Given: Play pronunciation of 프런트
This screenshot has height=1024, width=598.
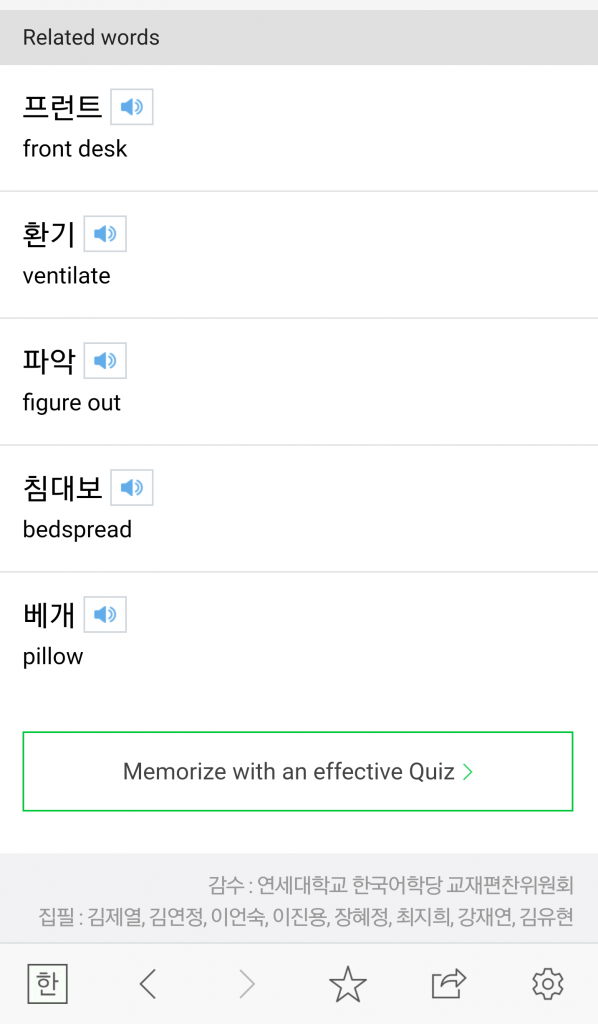Looking at the screenshot, I should coord(132,106).
